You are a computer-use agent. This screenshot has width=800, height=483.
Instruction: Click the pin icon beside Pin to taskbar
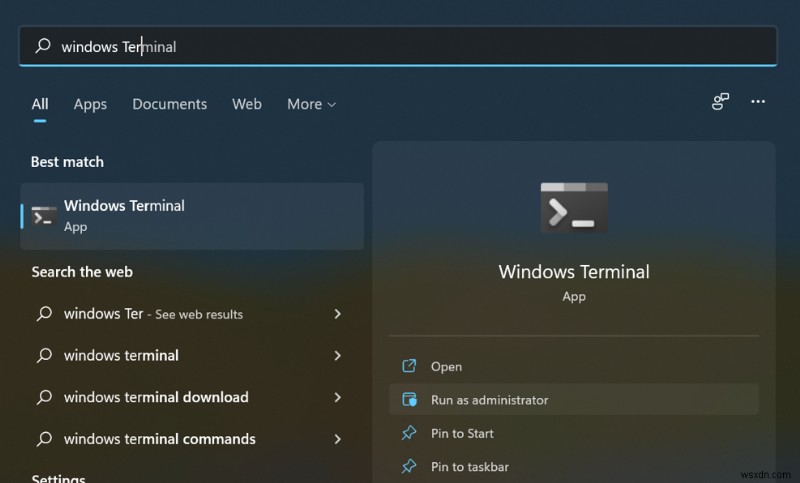click(409, 466)
